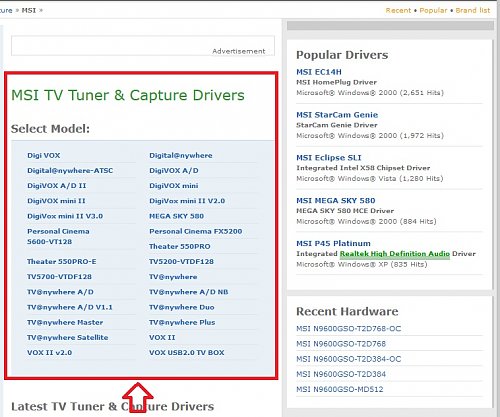500x417 pixels.
Task: Open VOX USB2.0 TV BOX link
Action: (x=187, y=352)
